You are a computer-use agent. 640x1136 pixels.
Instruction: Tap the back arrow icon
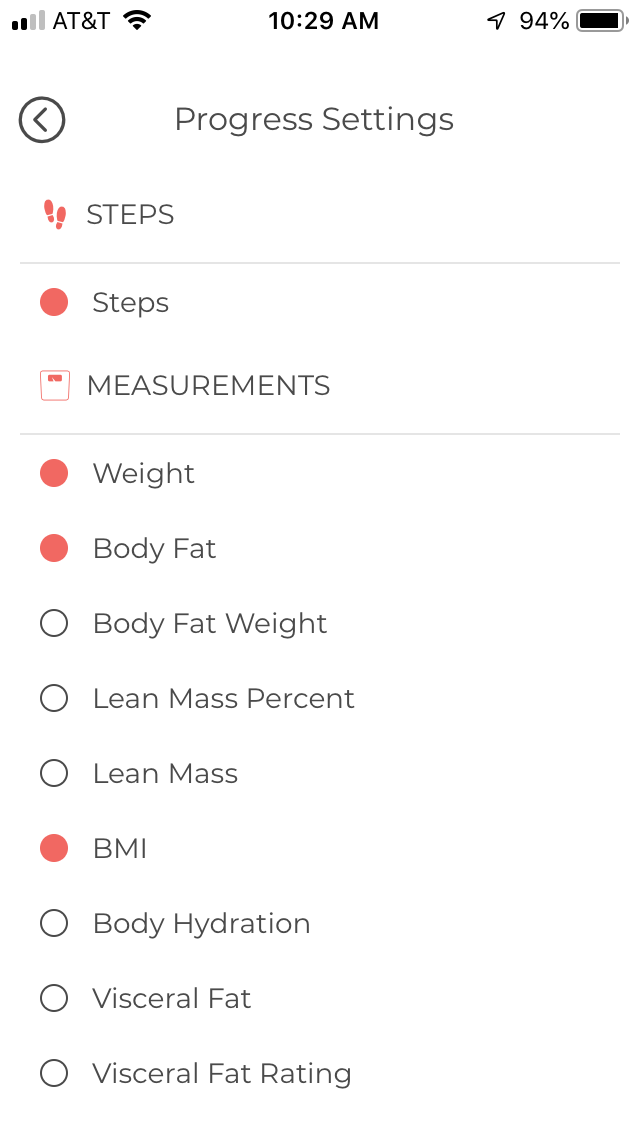pos(42,120)
